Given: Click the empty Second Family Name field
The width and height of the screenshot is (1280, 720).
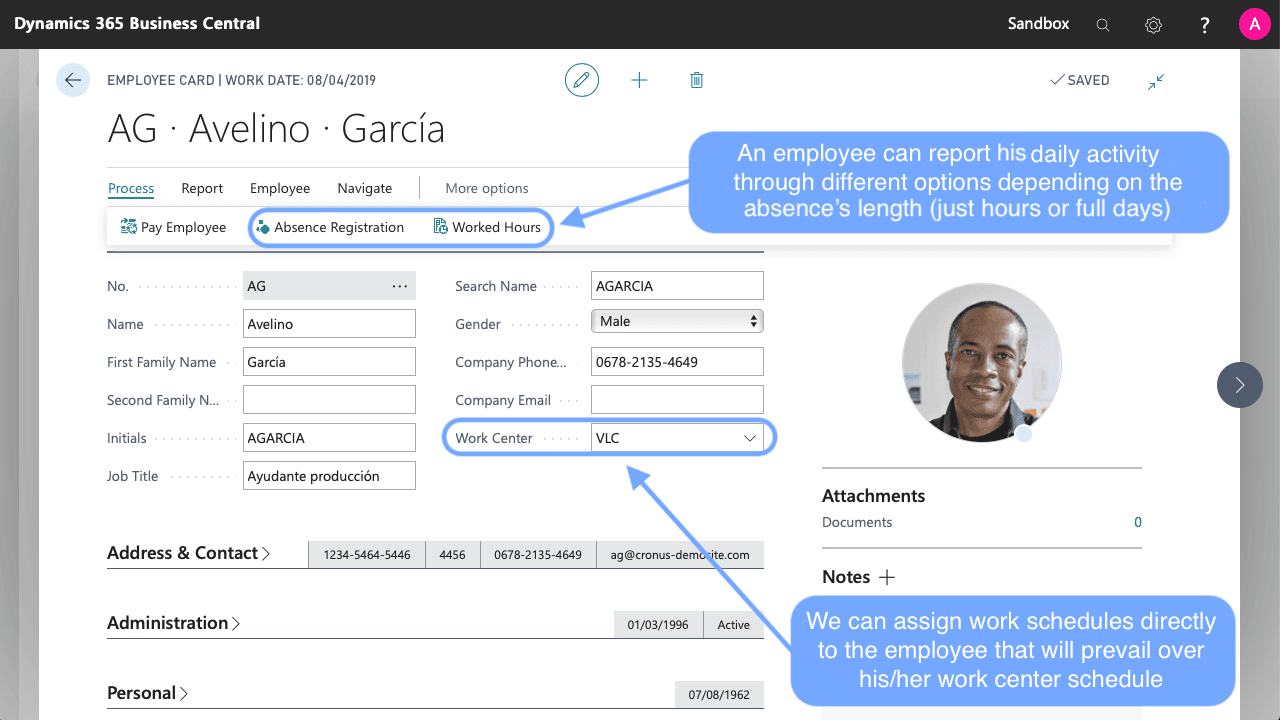Looking at the screenshot, I should pos(329,400).
